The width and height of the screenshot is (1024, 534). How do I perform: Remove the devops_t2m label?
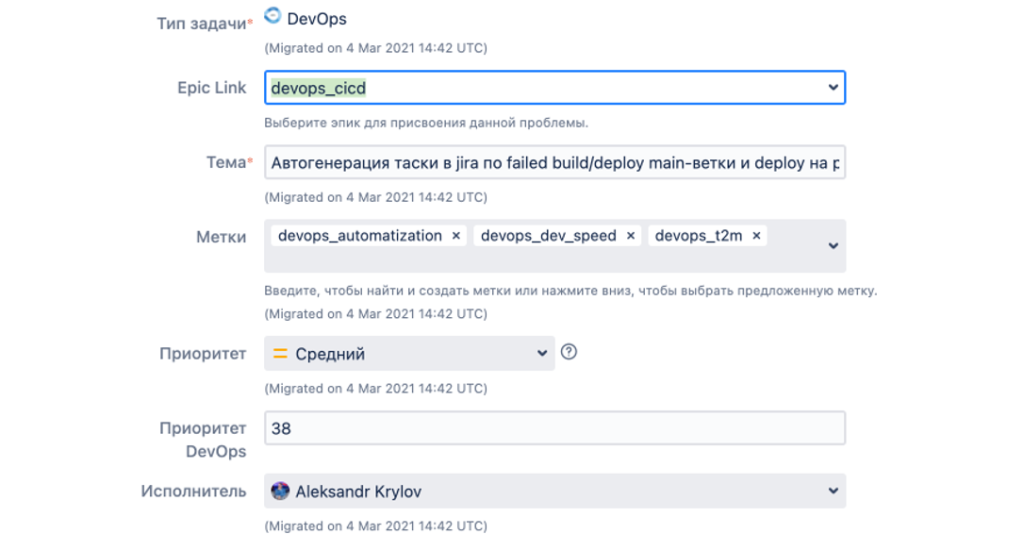coord(757,236)
